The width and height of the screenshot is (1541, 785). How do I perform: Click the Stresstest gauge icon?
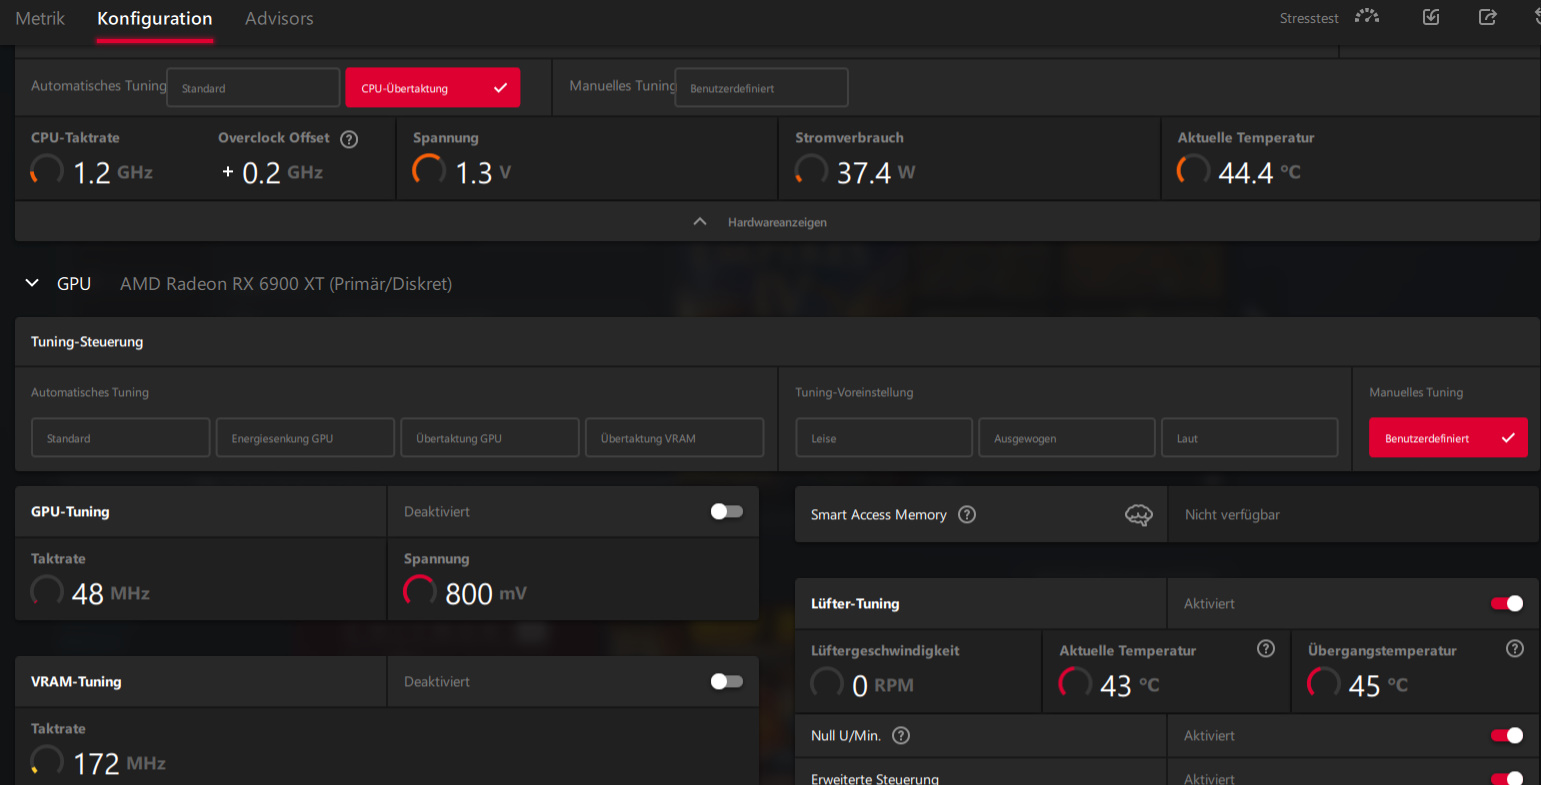[1367, 17]
